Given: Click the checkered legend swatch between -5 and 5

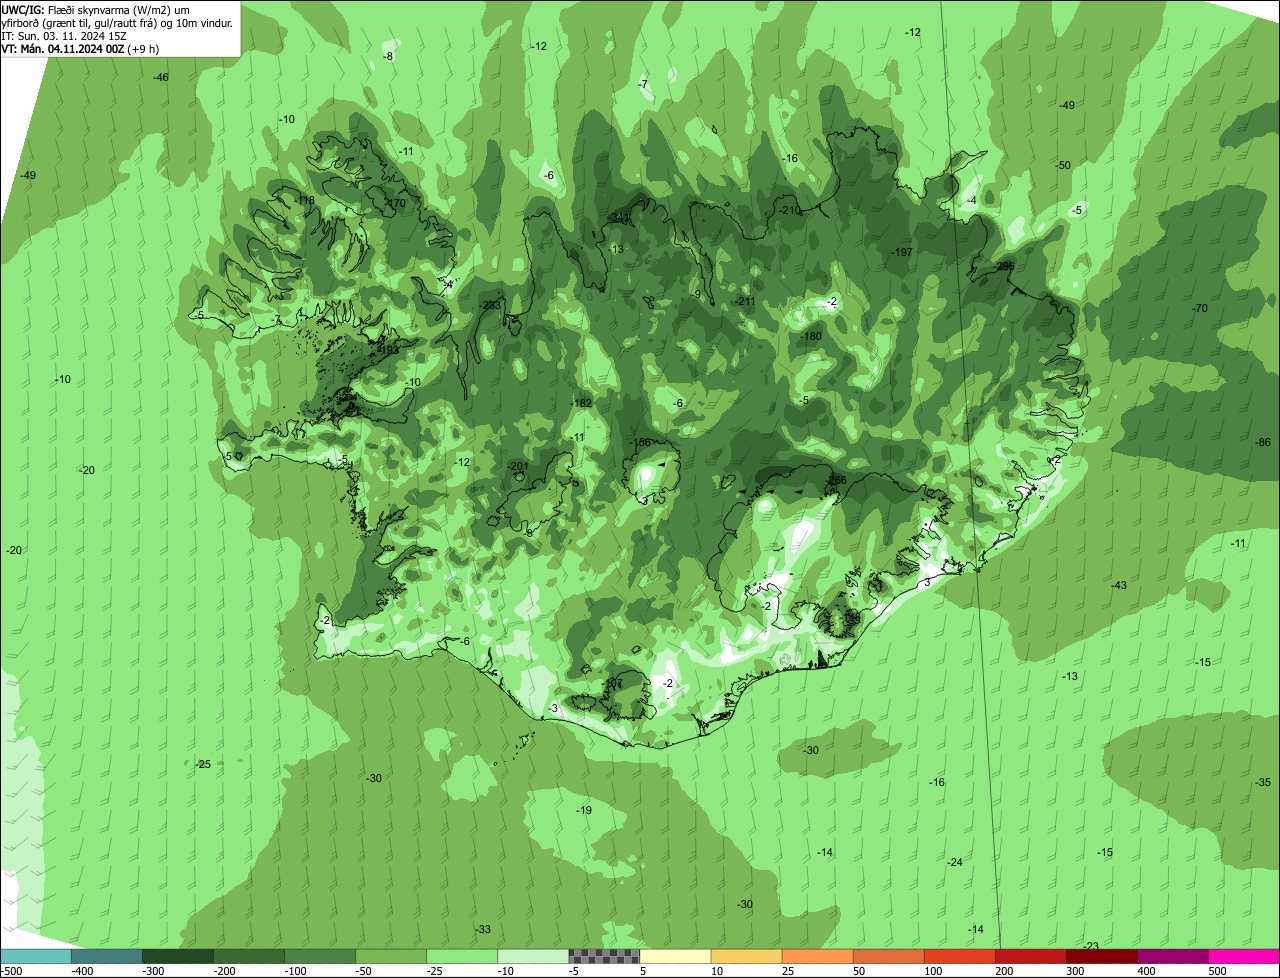Looking at the screenshot, I should point(604,957).
